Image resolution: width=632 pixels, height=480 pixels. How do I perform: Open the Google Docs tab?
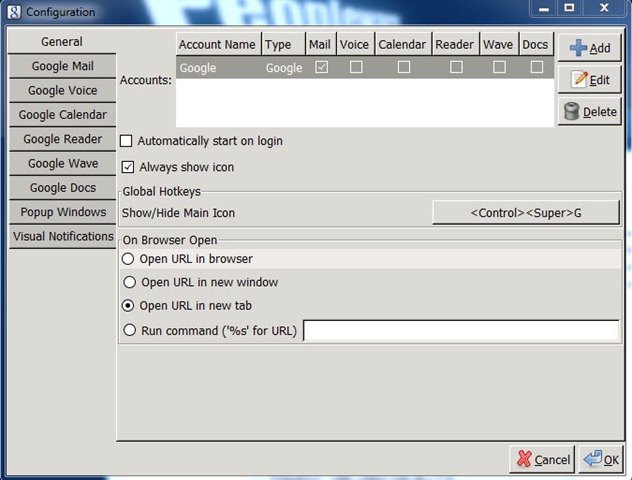coord(62,187)
